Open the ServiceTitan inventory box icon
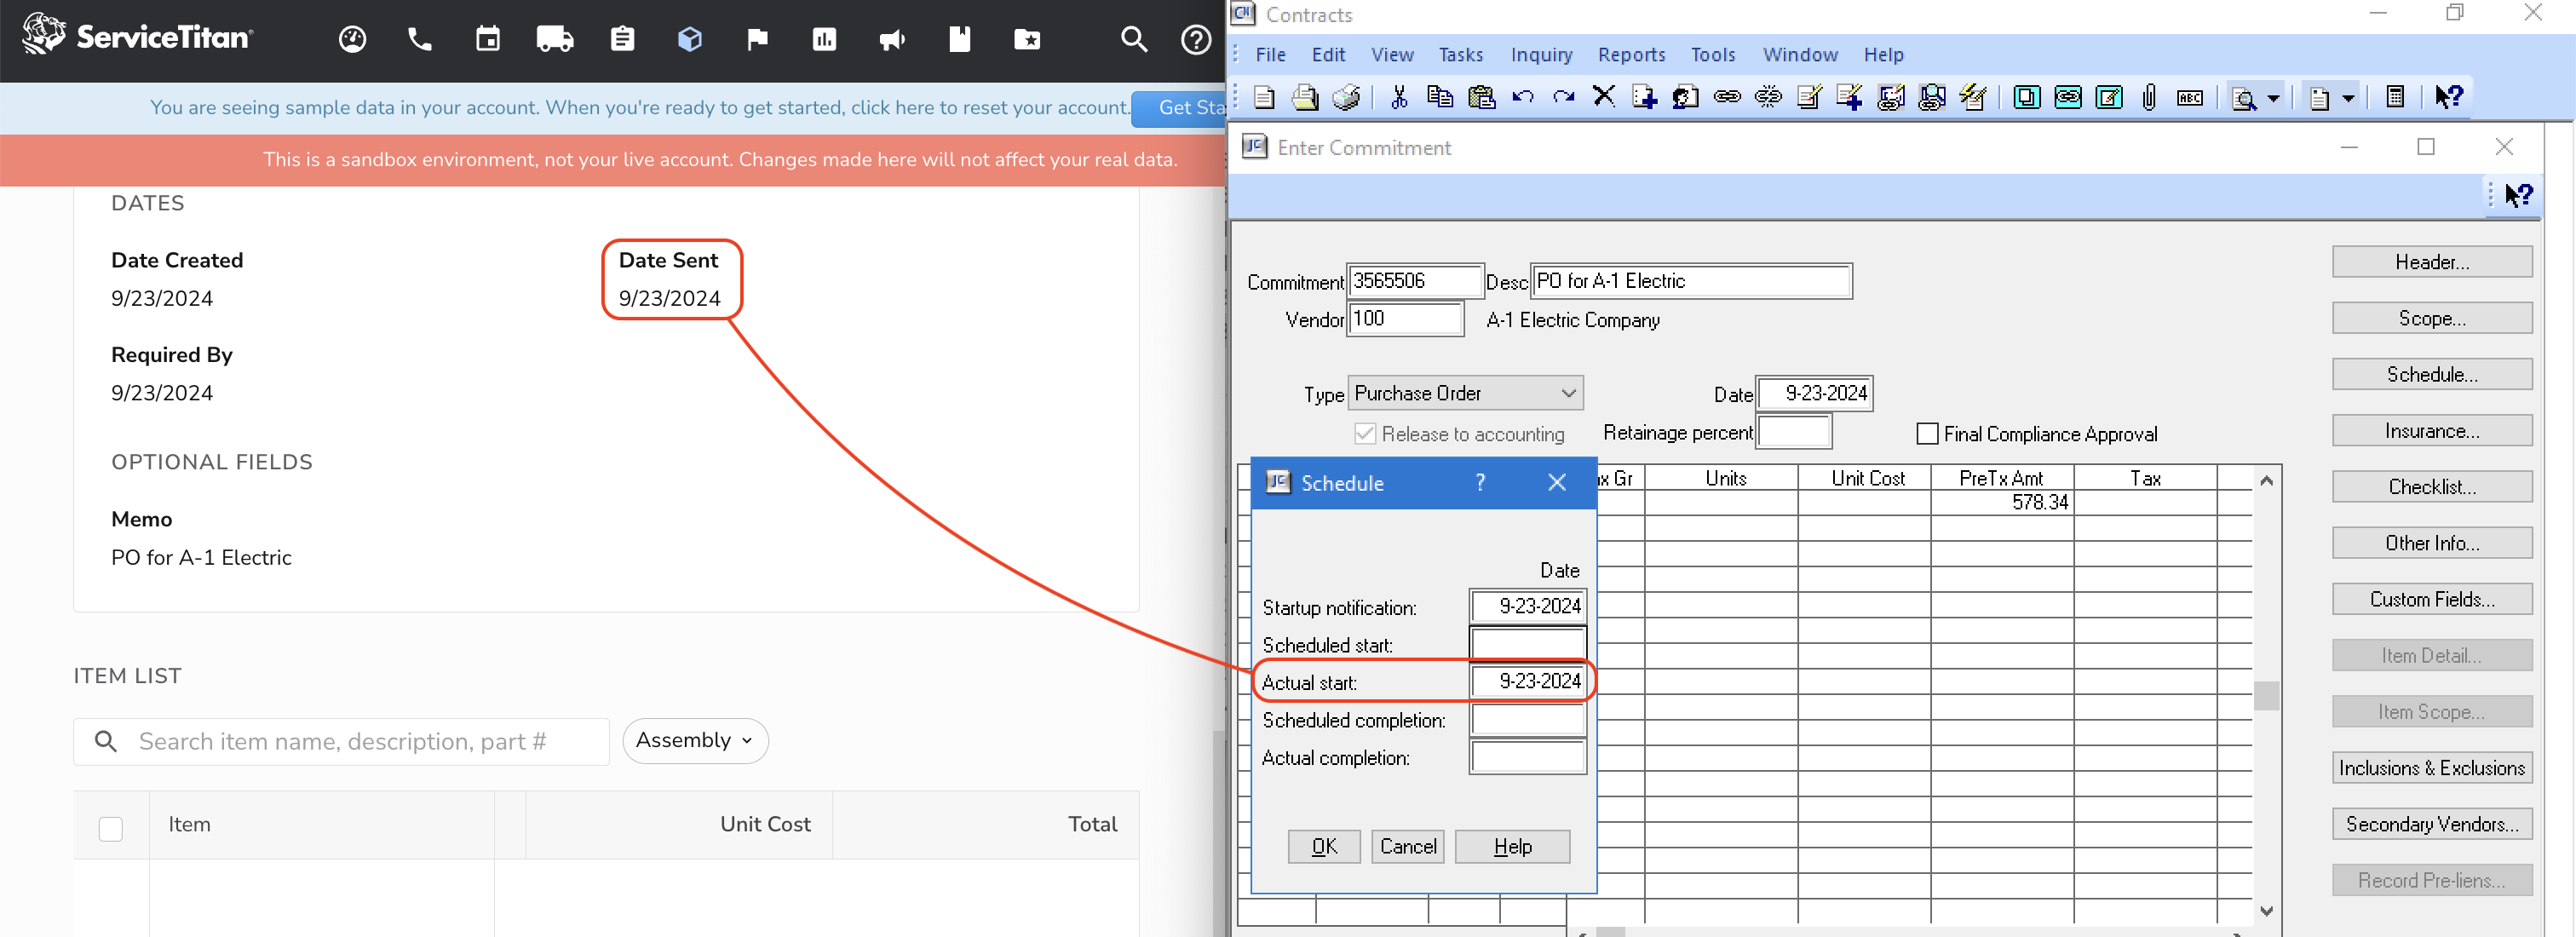Screen dimensions: 2576x937 [690, 39]
